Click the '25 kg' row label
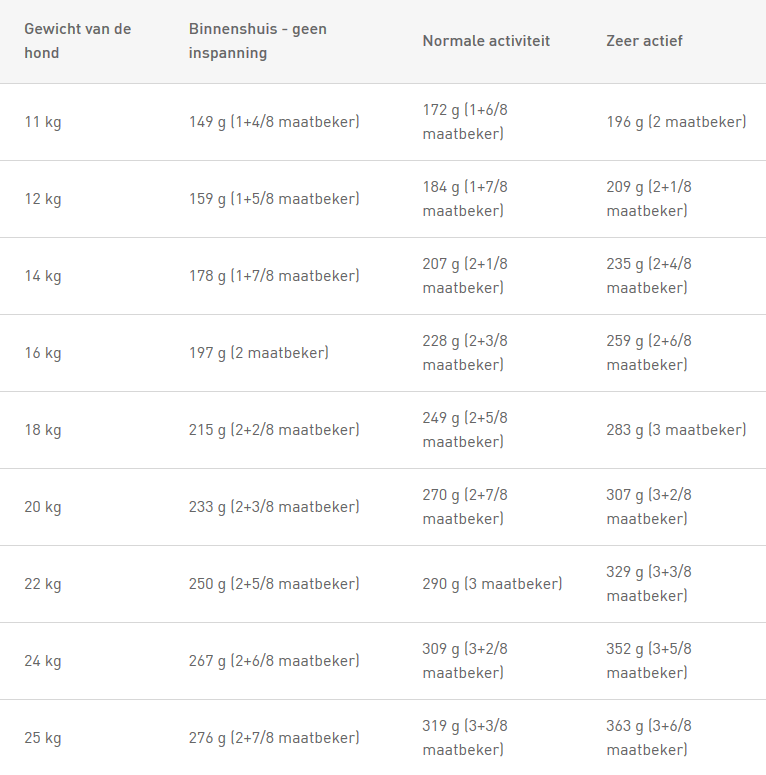This screenshot has height=775, width=766. coord(43,738)
